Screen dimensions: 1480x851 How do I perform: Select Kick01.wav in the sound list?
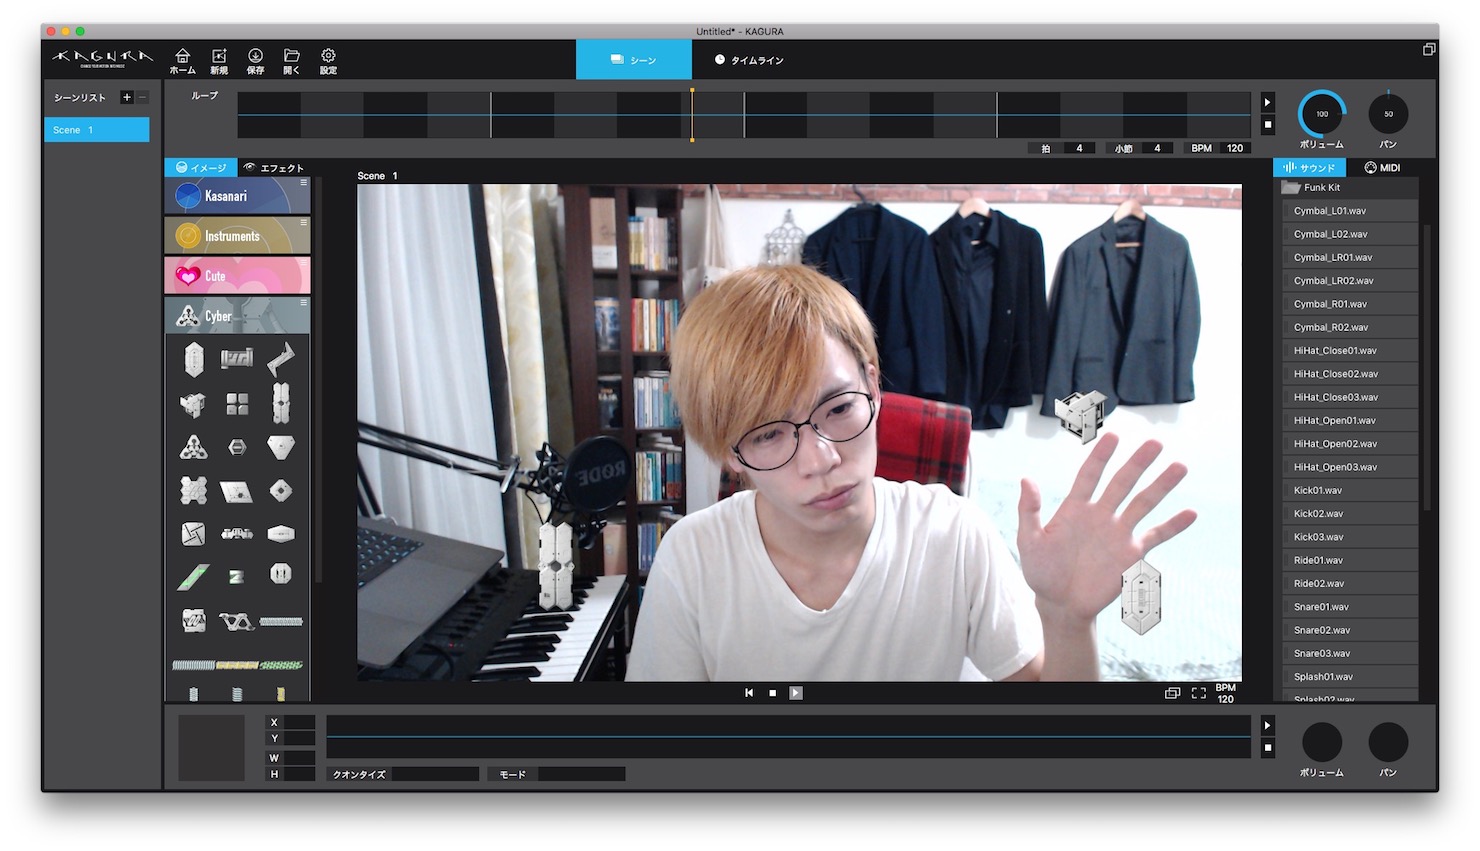tap(1350, 490)
